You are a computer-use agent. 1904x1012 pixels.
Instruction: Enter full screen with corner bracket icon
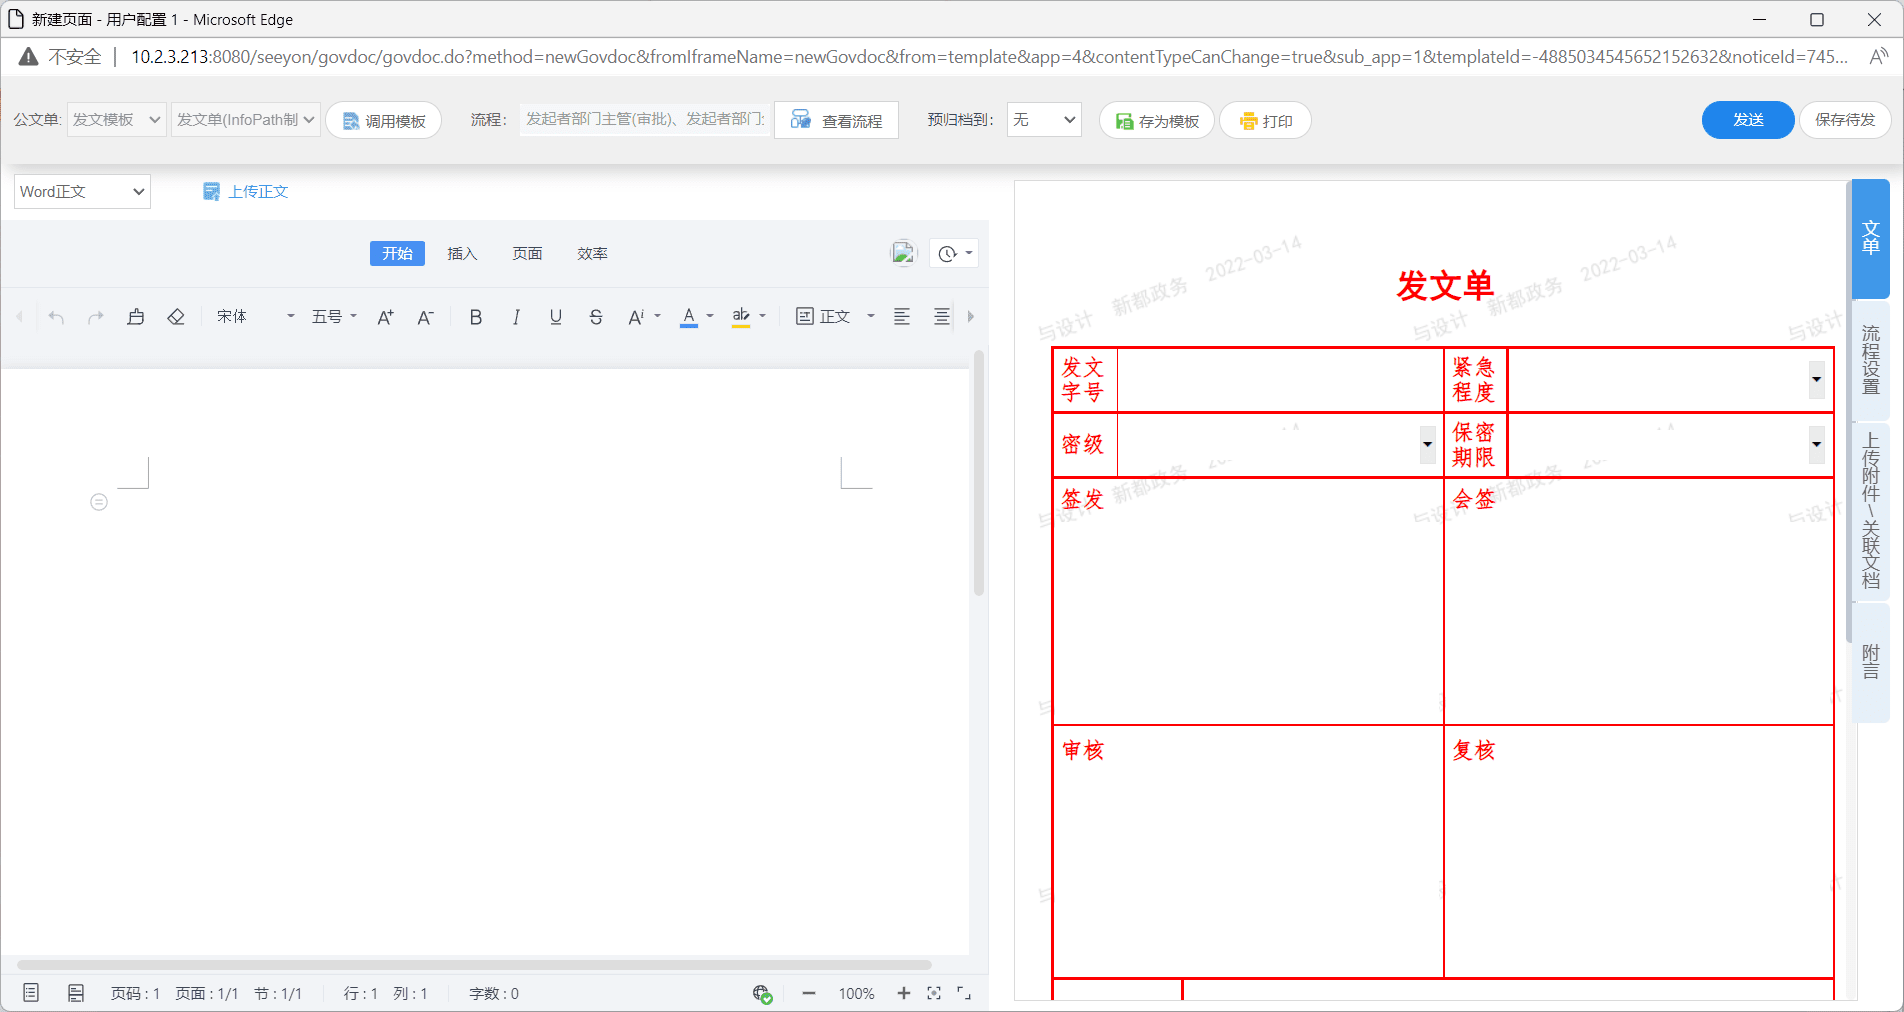964,993
